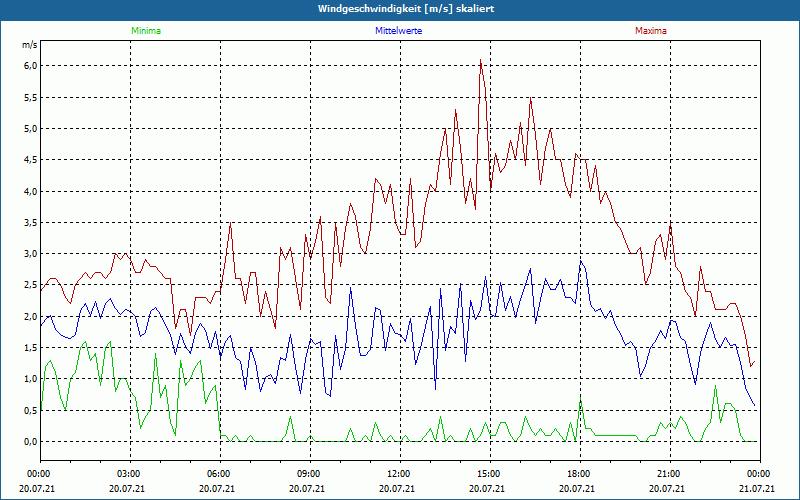The height and width of the screenshot is (500, 800).
Task: Click the '3,5' y-axis value
Action: (x=31, y=222)
